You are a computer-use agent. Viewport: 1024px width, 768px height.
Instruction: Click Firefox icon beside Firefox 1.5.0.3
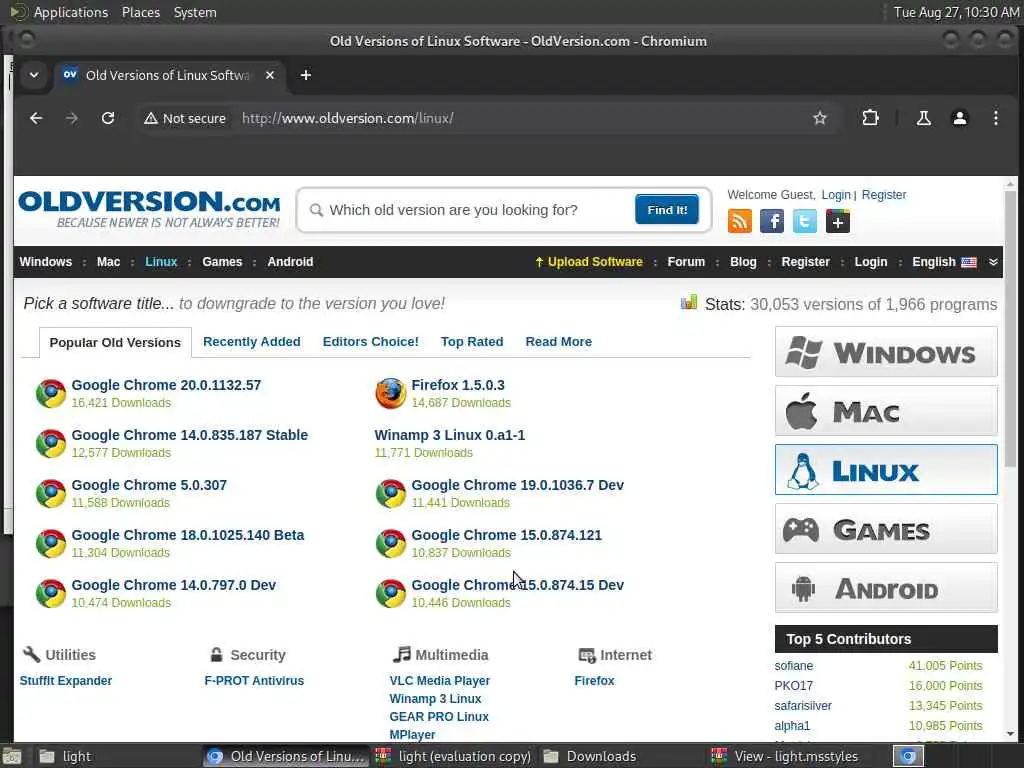click(391, 393)
